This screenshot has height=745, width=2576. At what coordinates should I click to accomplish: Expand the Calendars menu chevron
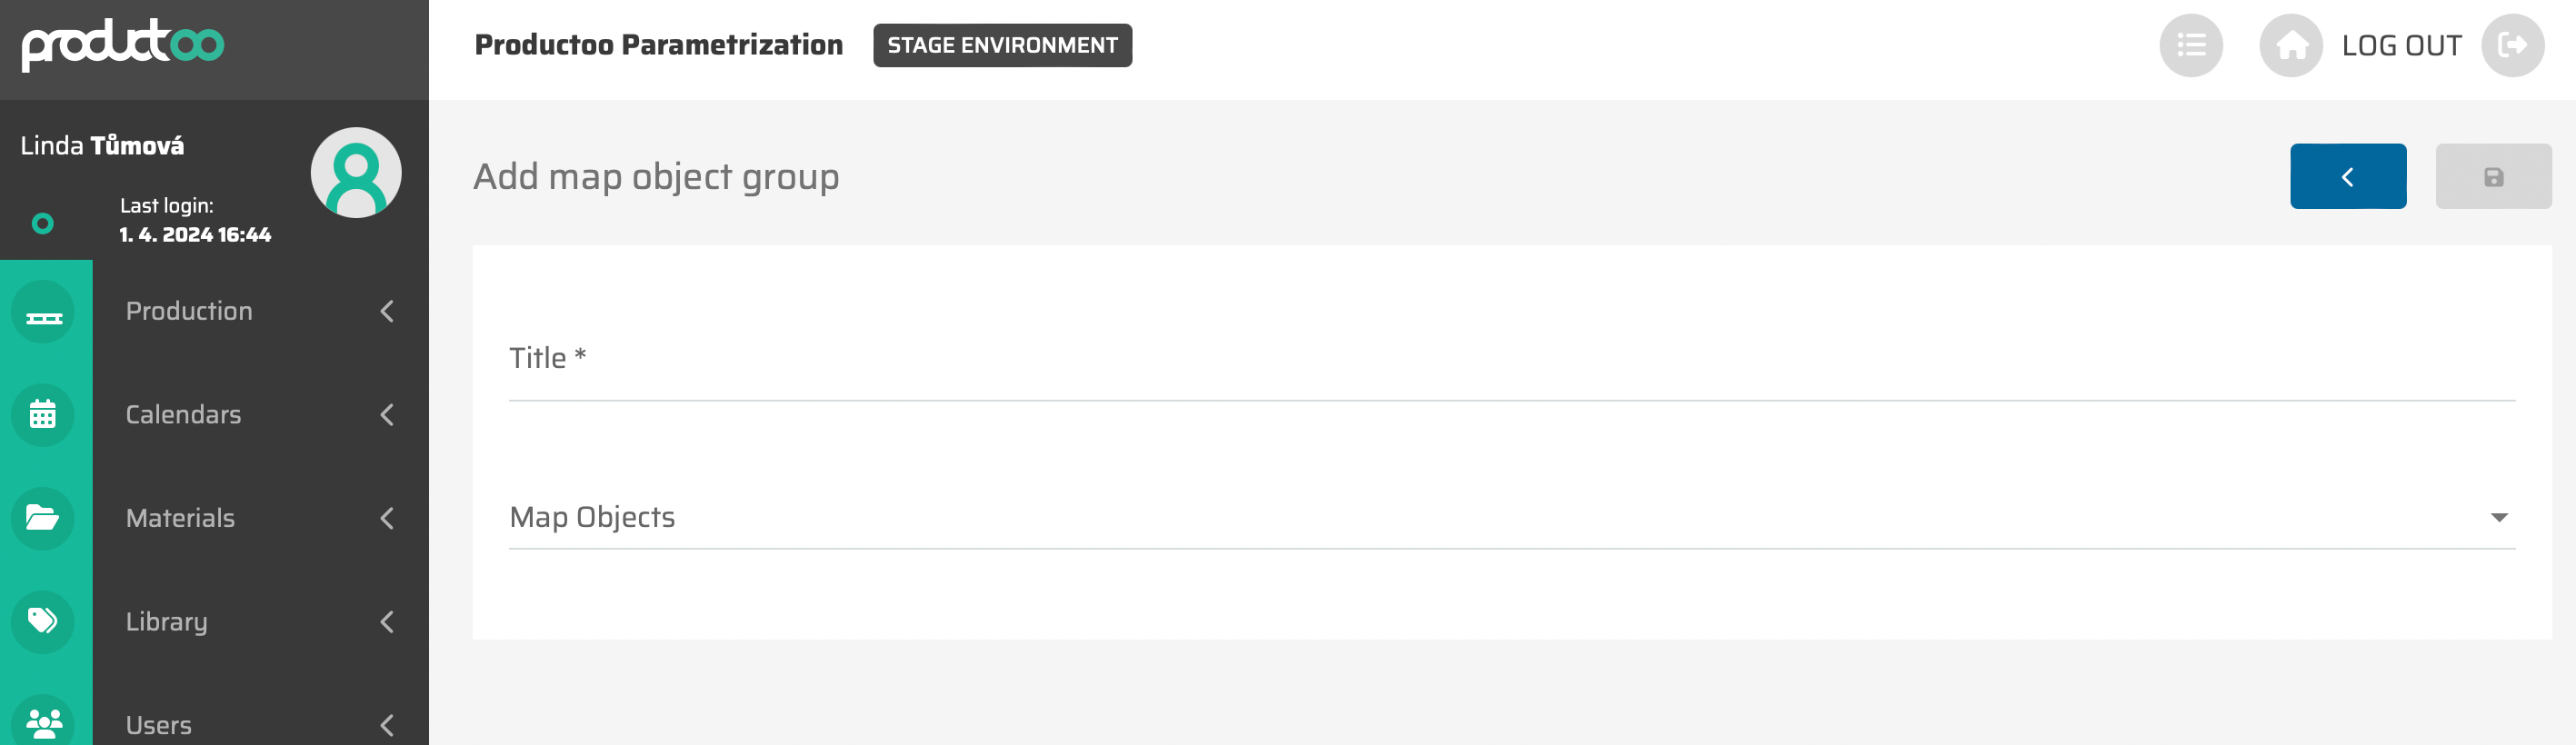tap(387, 415)
